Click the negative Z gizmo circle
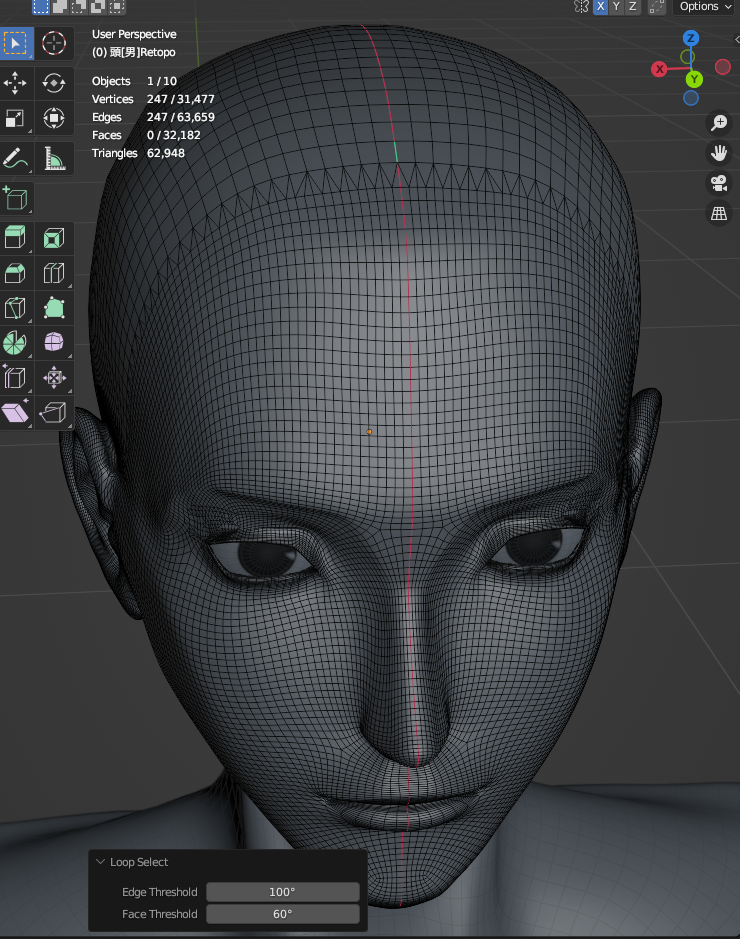 691,98
